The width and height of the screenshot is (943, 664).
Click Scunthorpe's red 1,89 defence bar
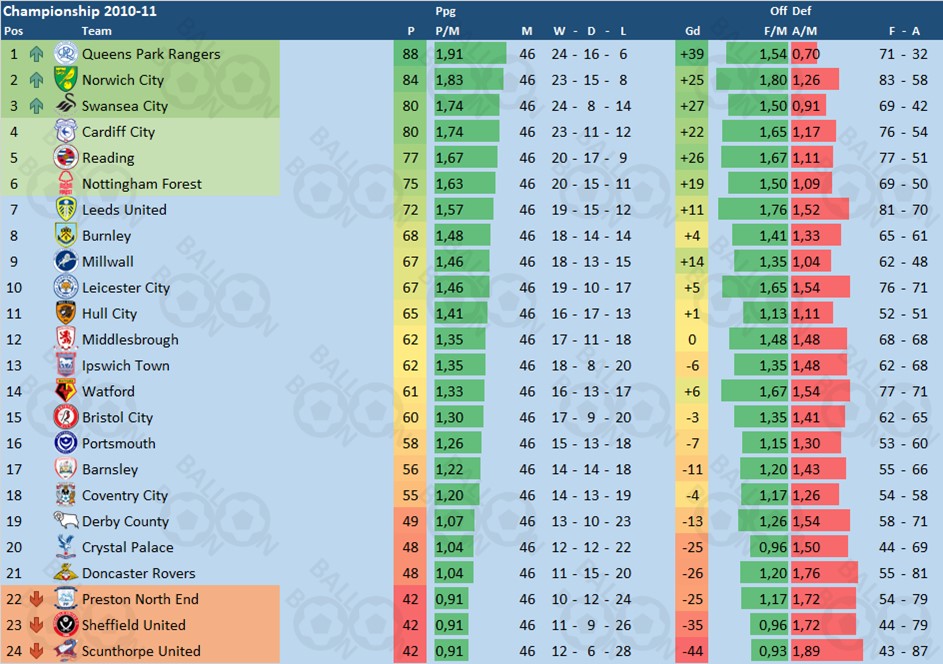826,651
